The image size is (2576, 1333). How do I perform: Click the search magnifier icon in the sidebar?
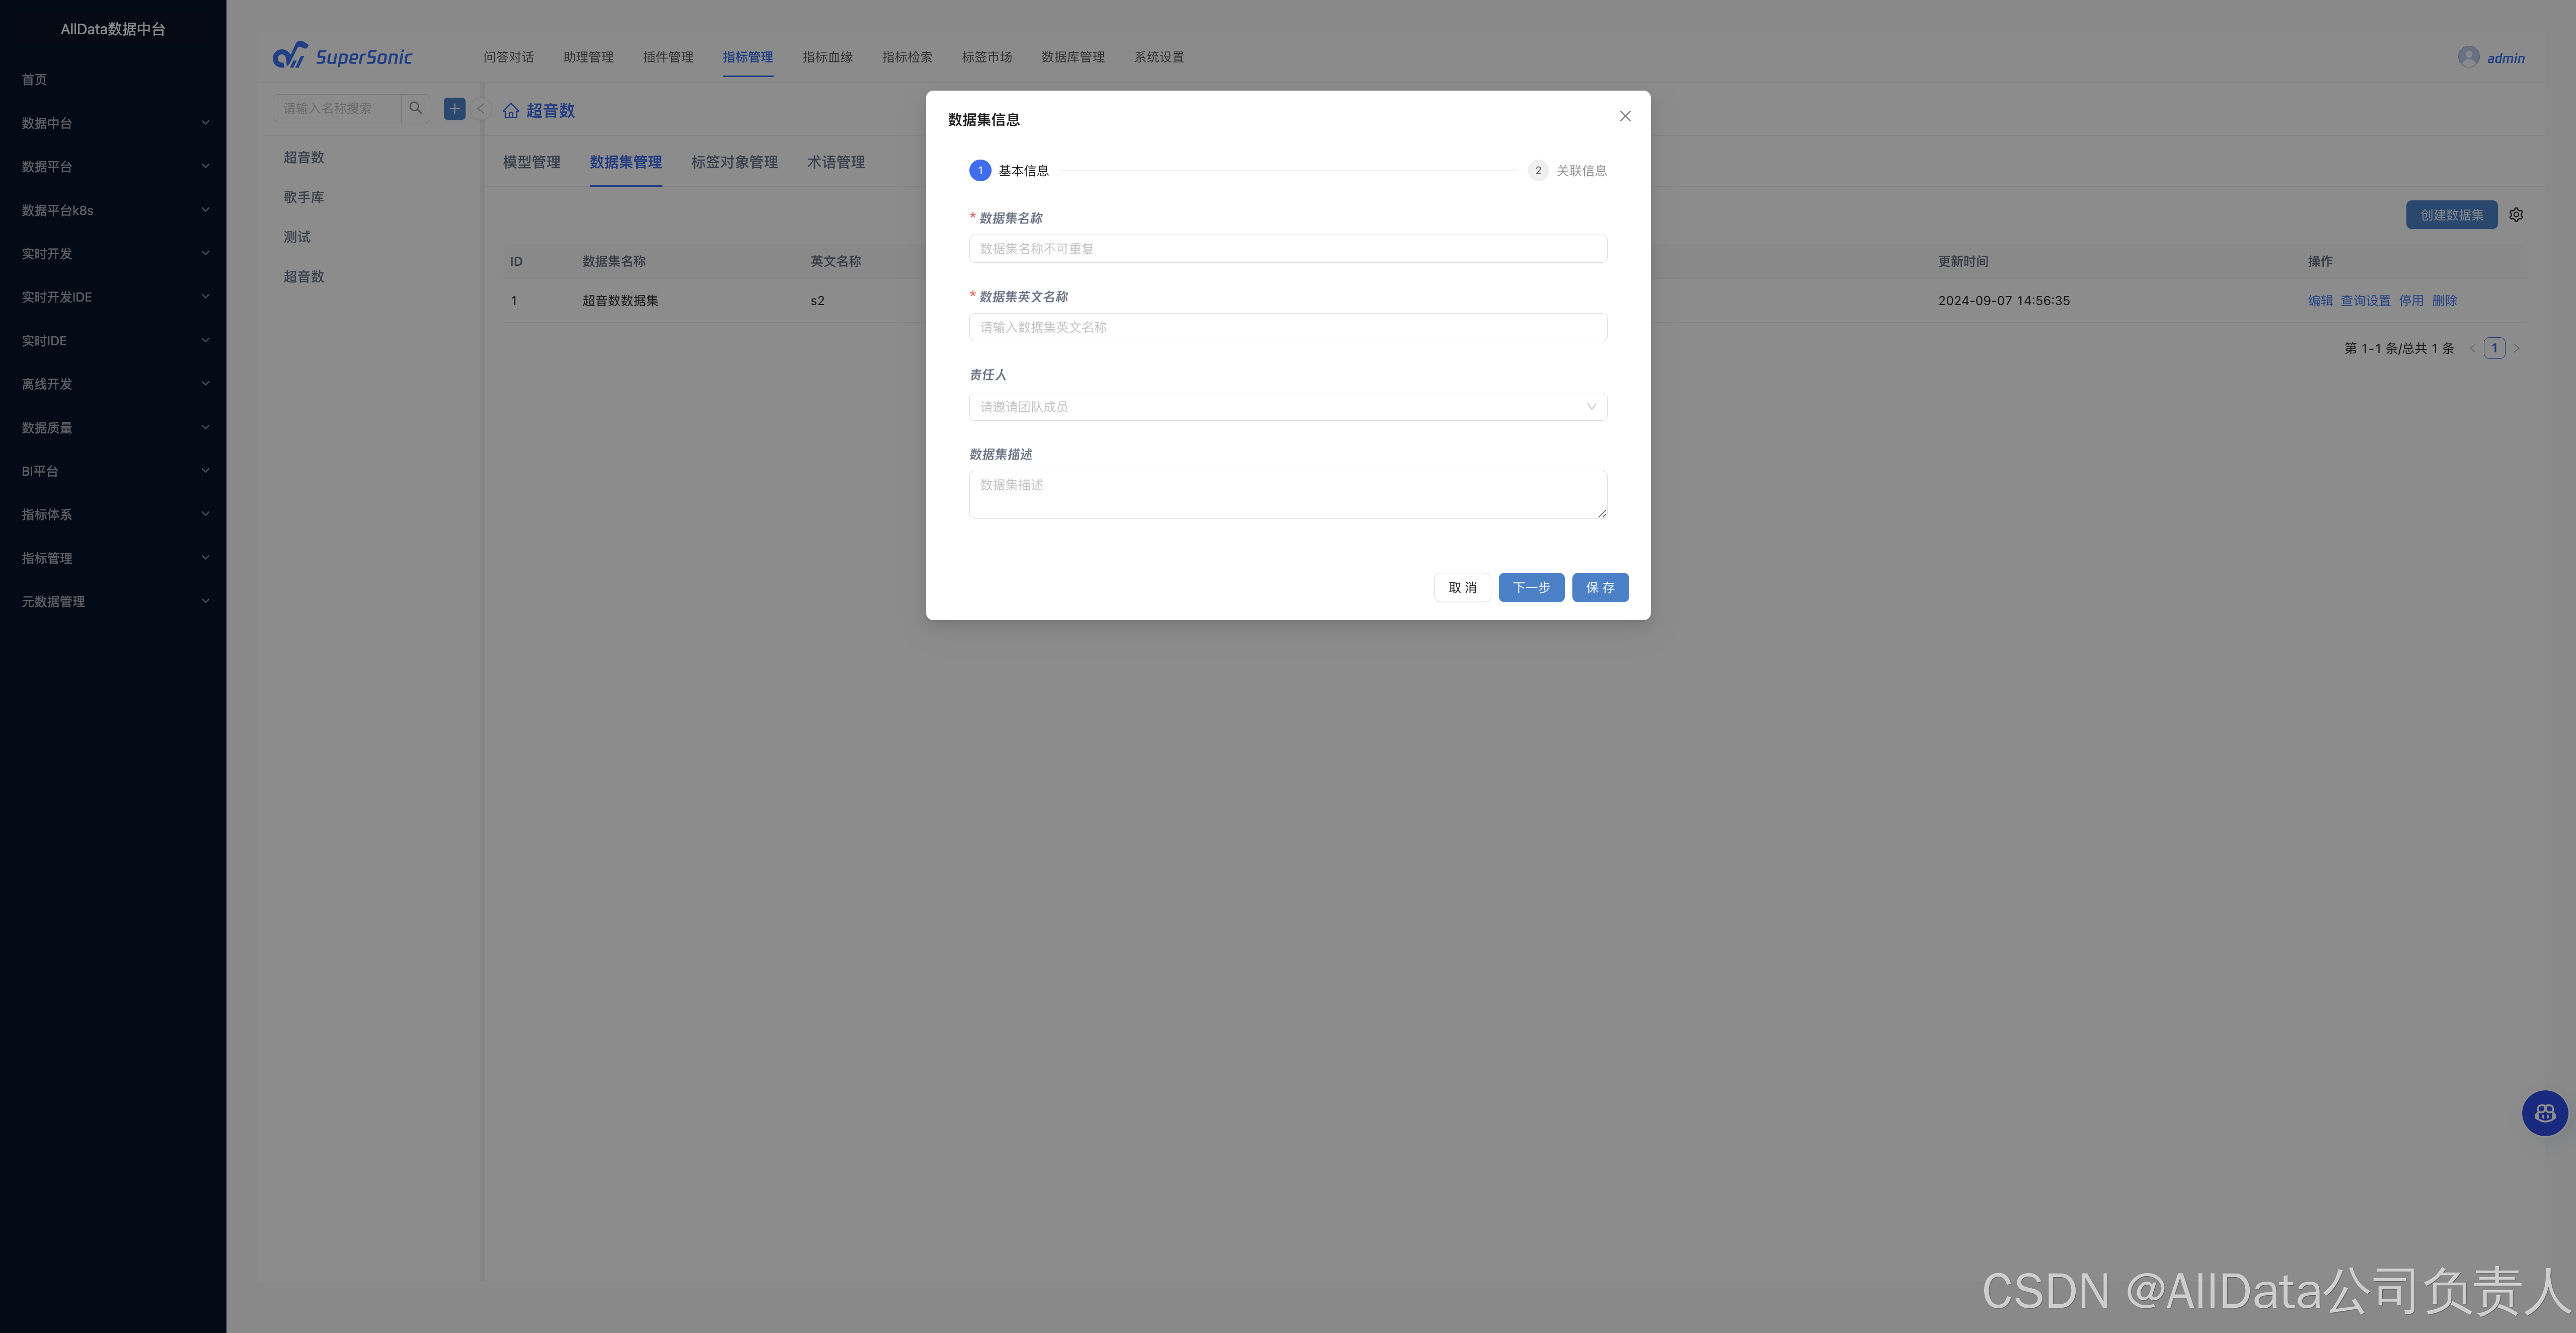415,108
